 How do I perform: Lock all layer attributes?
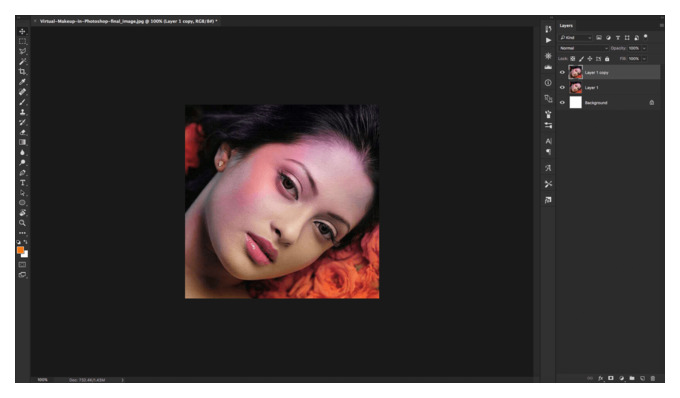click(x=607, y=59)
